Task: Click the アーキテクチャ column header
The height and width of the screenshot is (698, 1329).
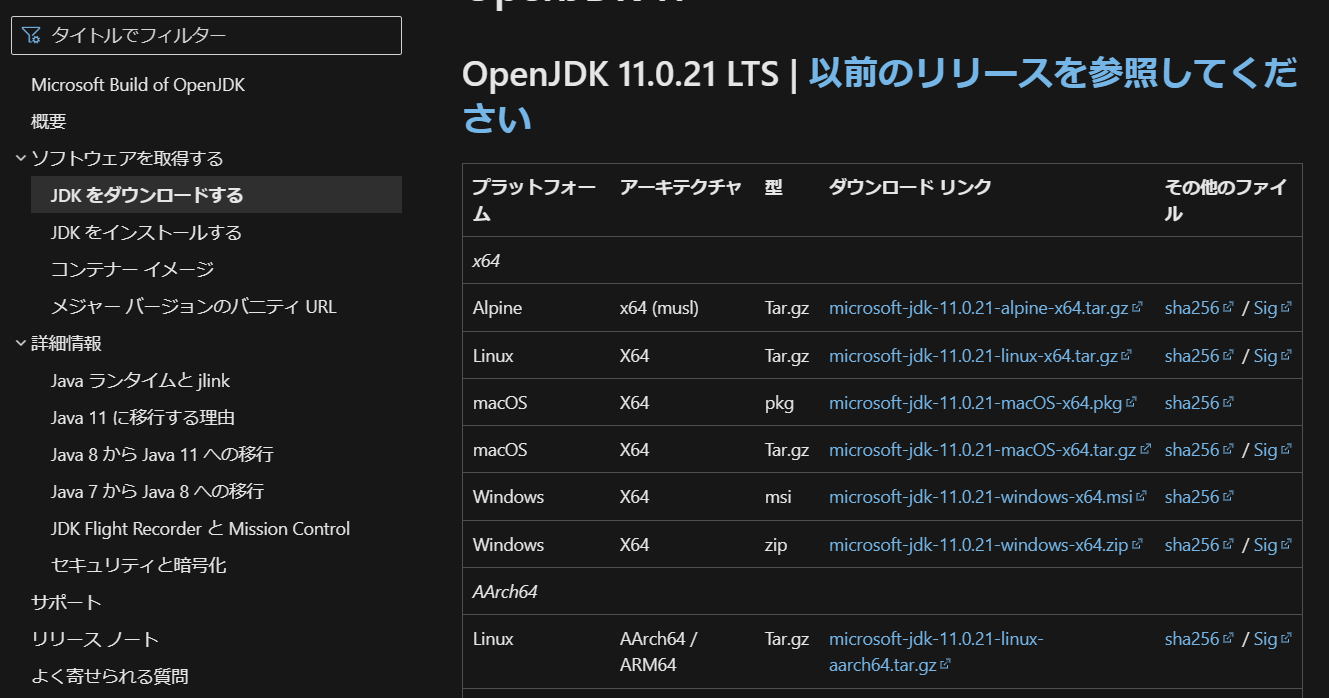Action: [x=681, y=187]
